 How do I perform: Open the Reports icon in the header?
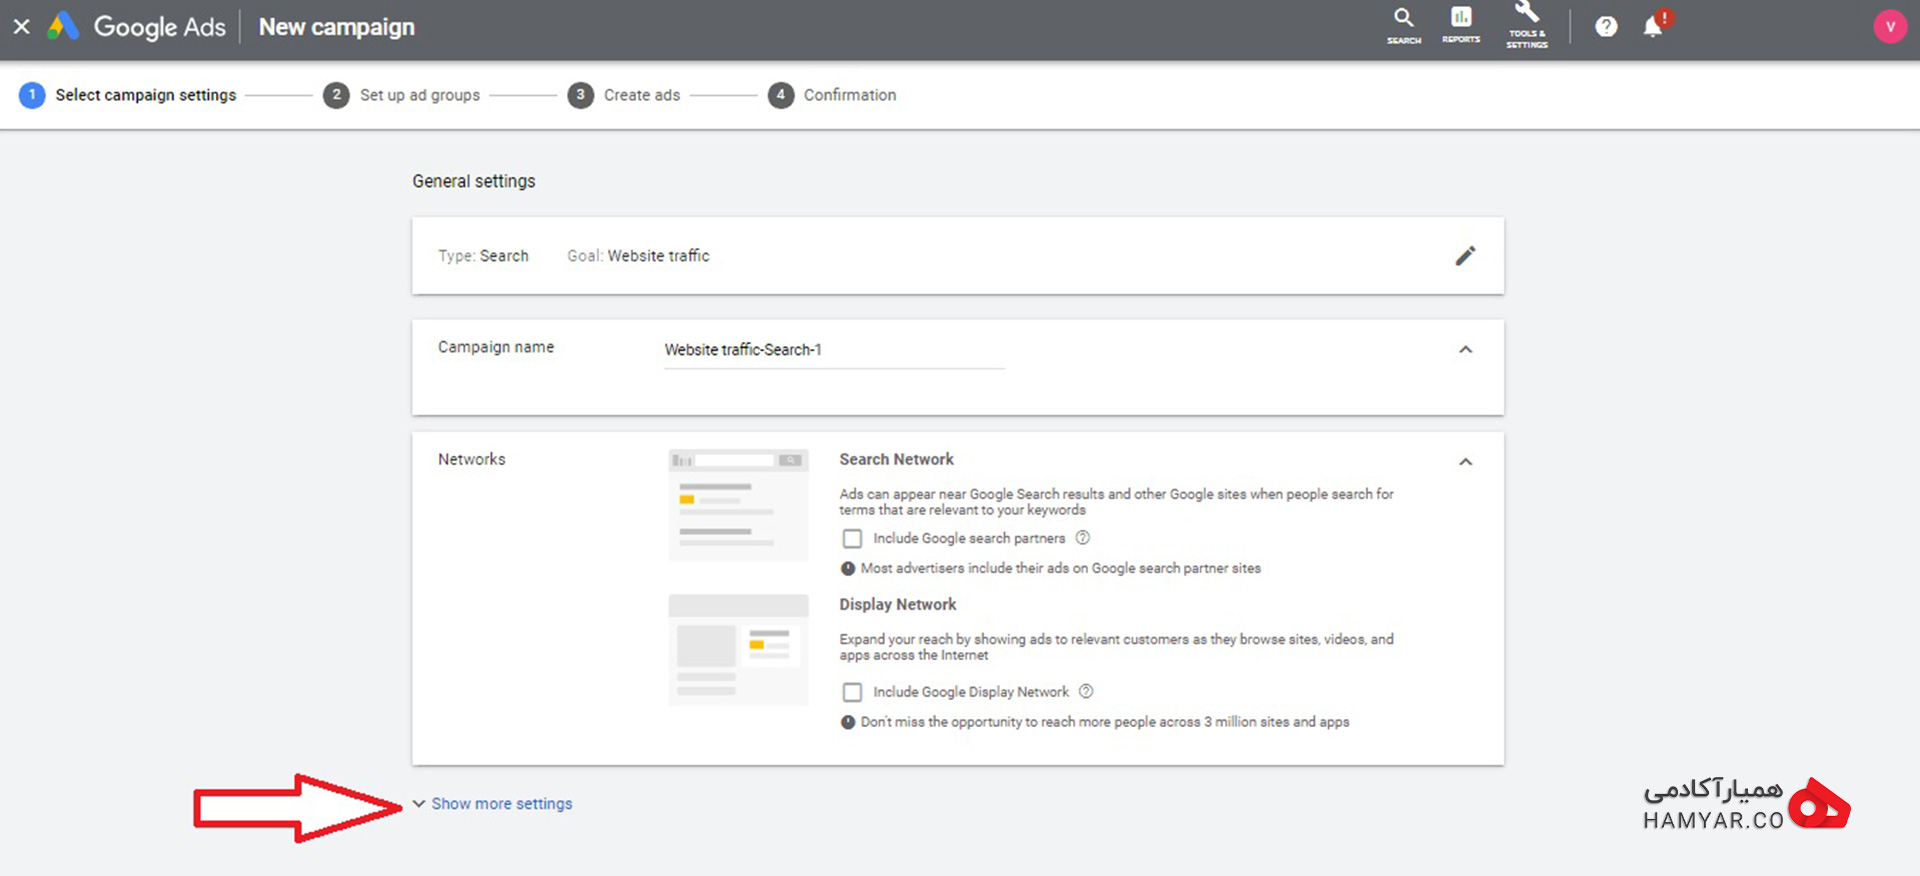pyautogui.click(x=1461, y=26)
